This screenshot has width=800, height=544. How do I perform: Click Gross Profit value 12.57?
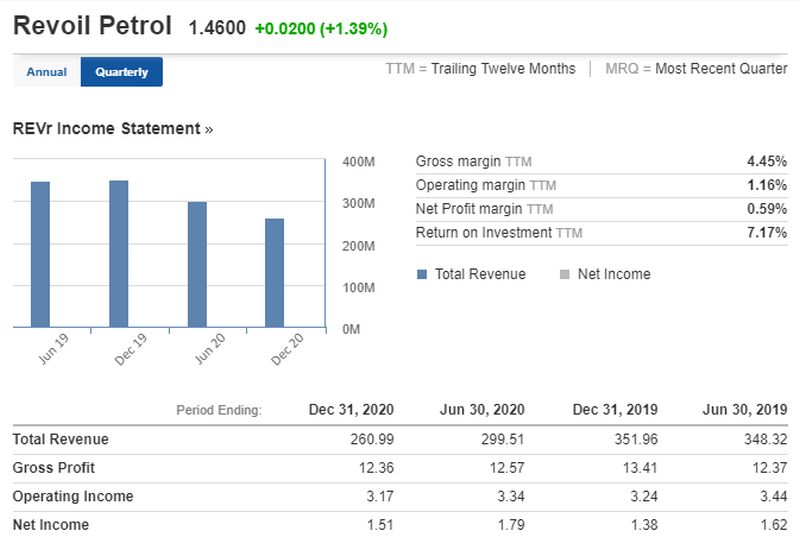[507, 468]
